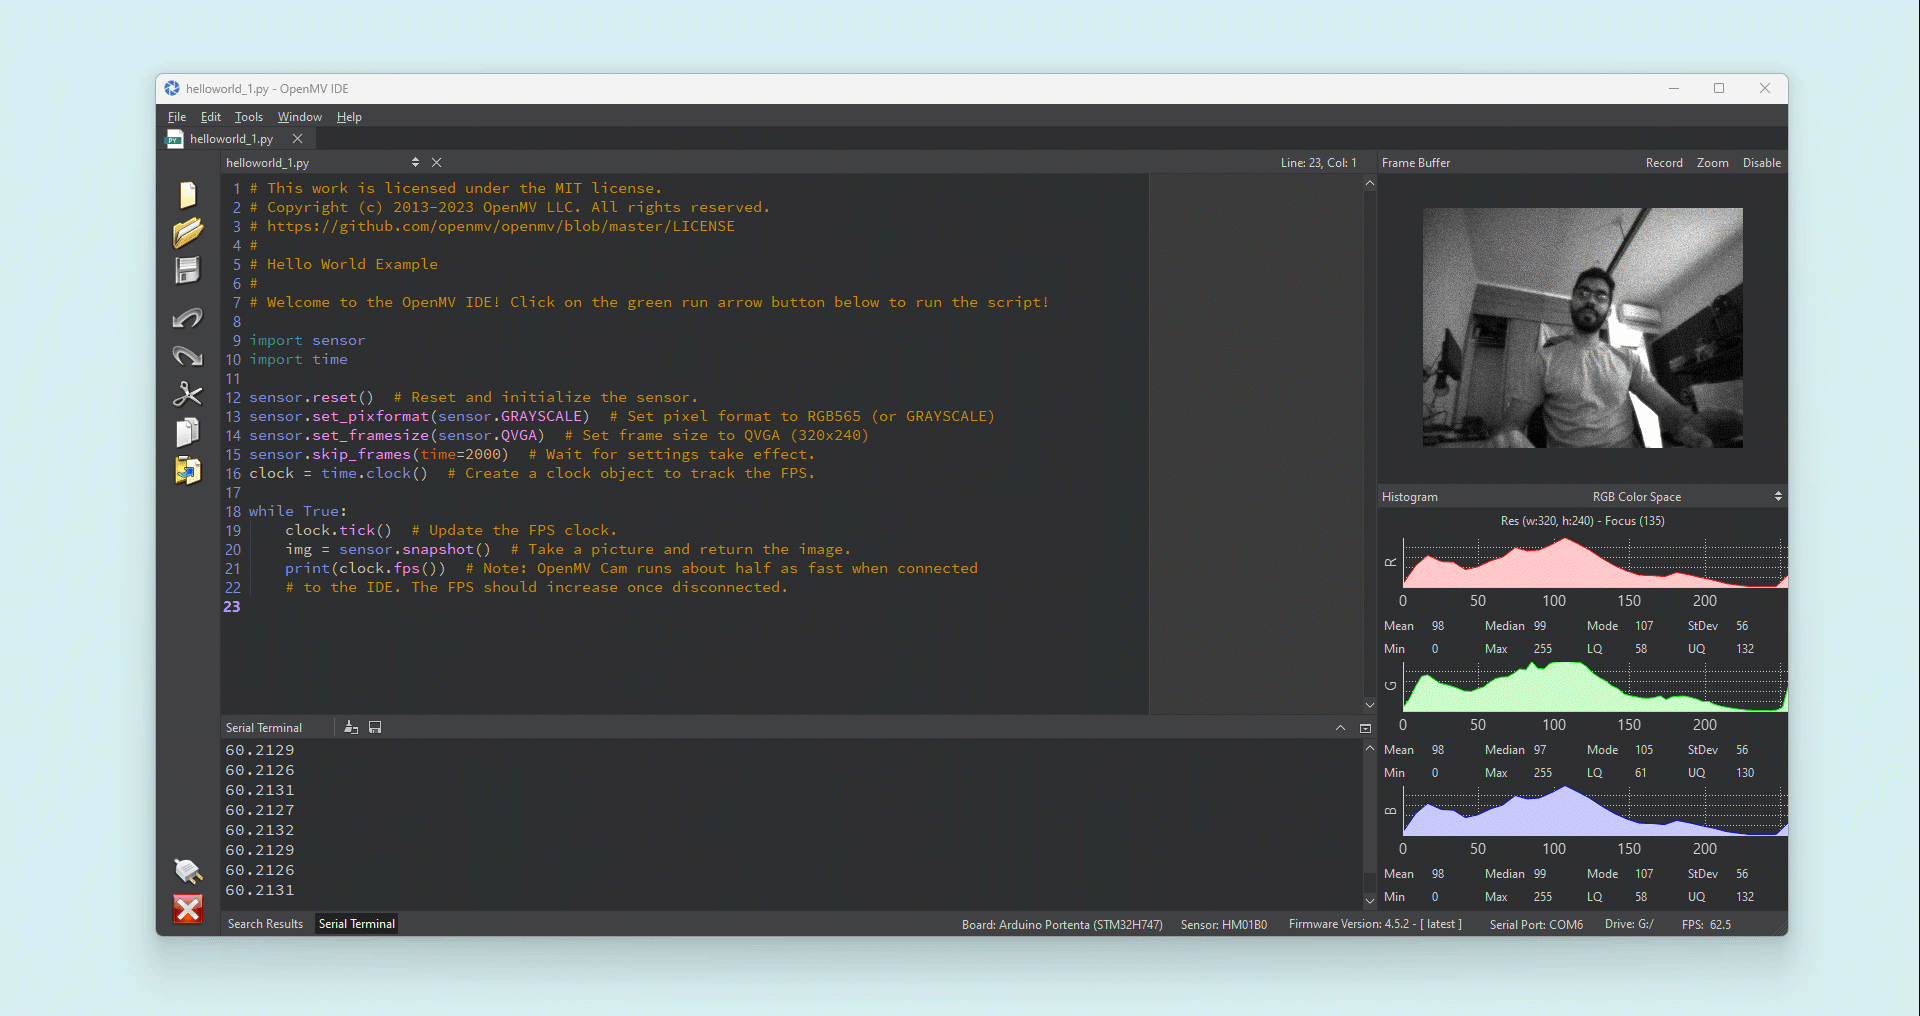Image resolution: width=1920 pixels, height=1016 pixels.
Task: Click the Line: 23, Col: 1 indicator
Action: [1318, 162]
